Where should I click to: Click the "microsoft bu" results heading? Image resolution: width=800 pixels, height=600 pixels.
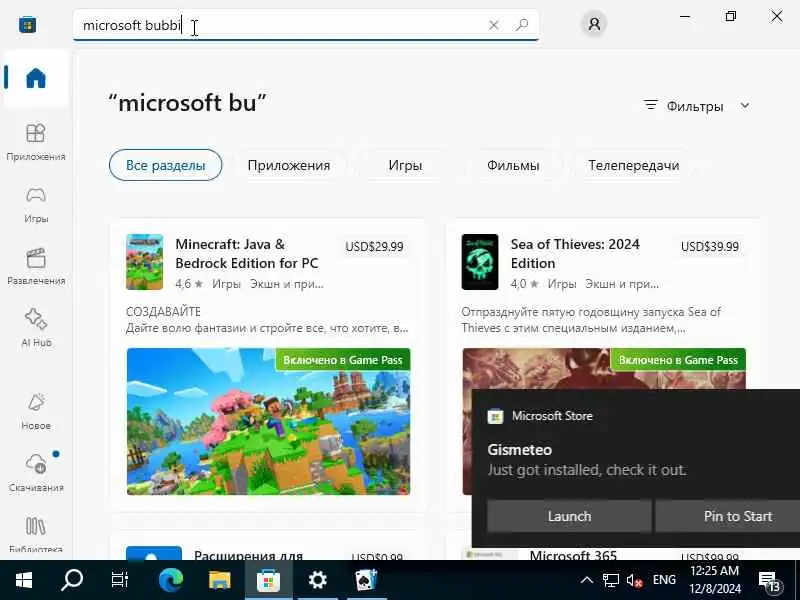coord(187,103)
